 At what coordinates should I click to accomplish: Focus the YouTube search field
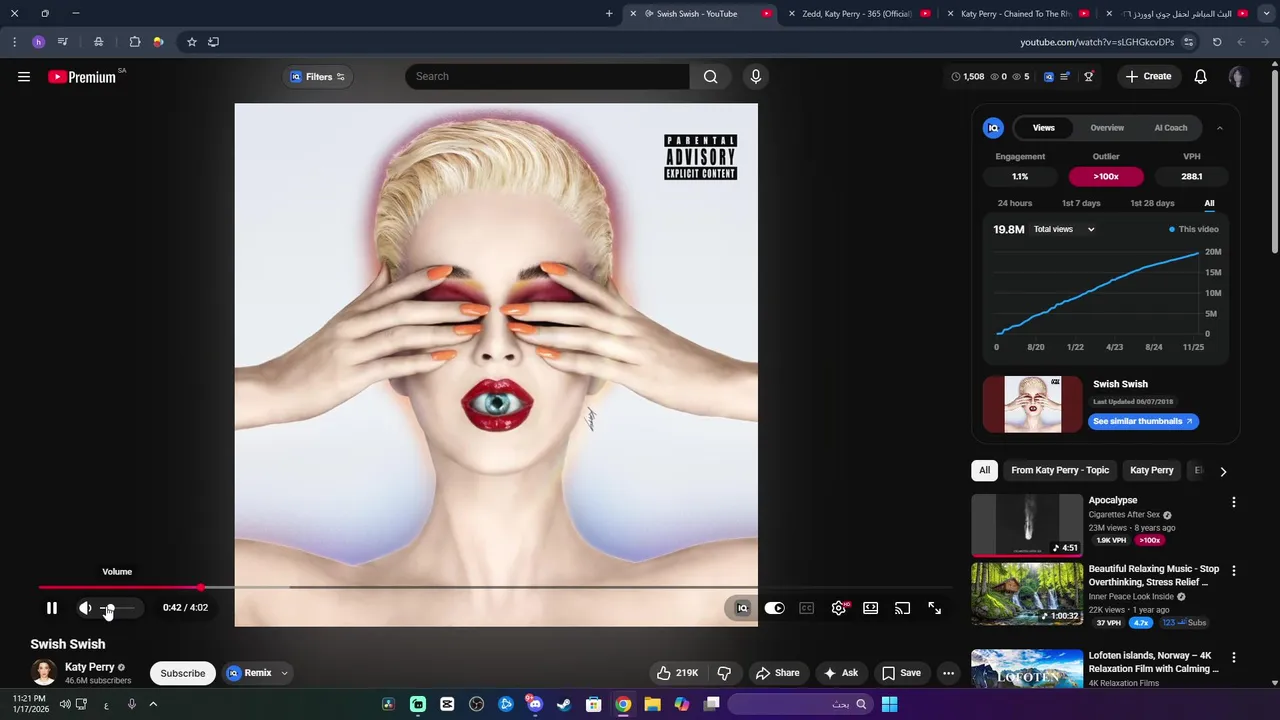(x=547, y=76)
